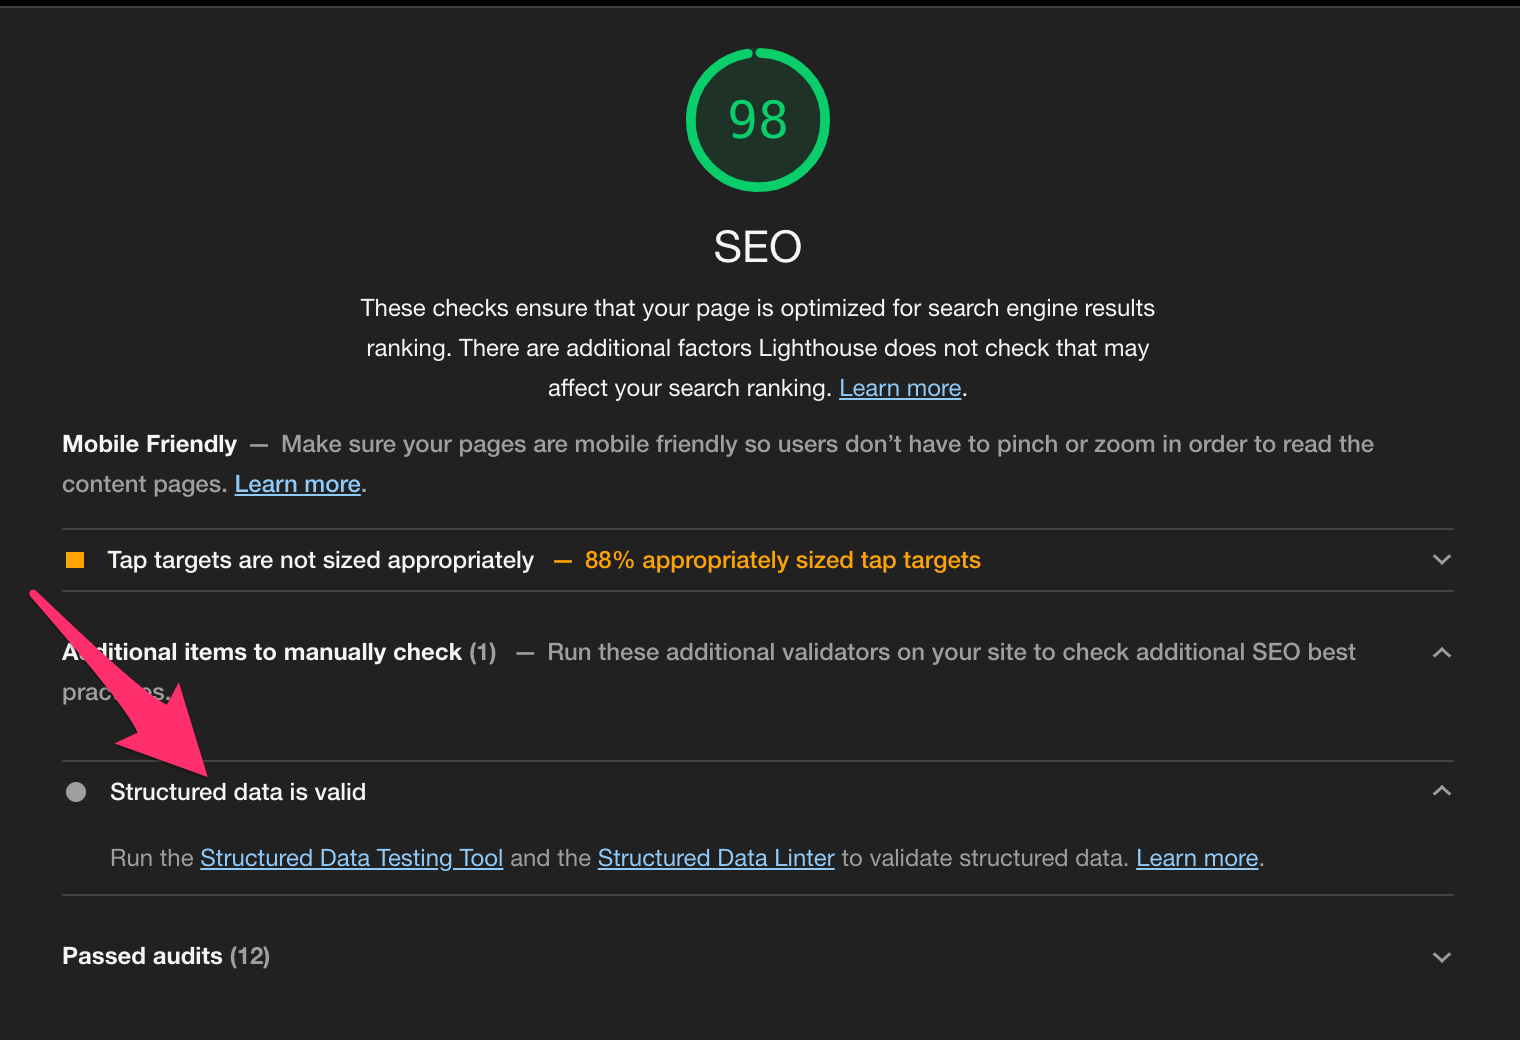Click the SEO category title

click(758, 247)
